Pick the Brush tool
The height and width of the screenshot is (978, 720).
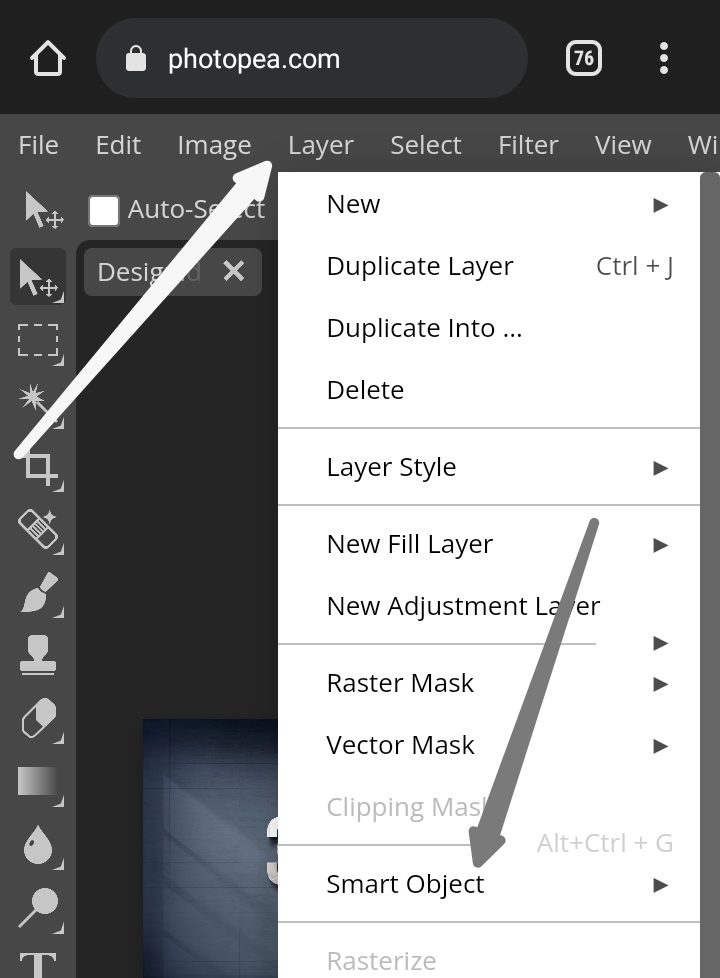coord(37,593)
